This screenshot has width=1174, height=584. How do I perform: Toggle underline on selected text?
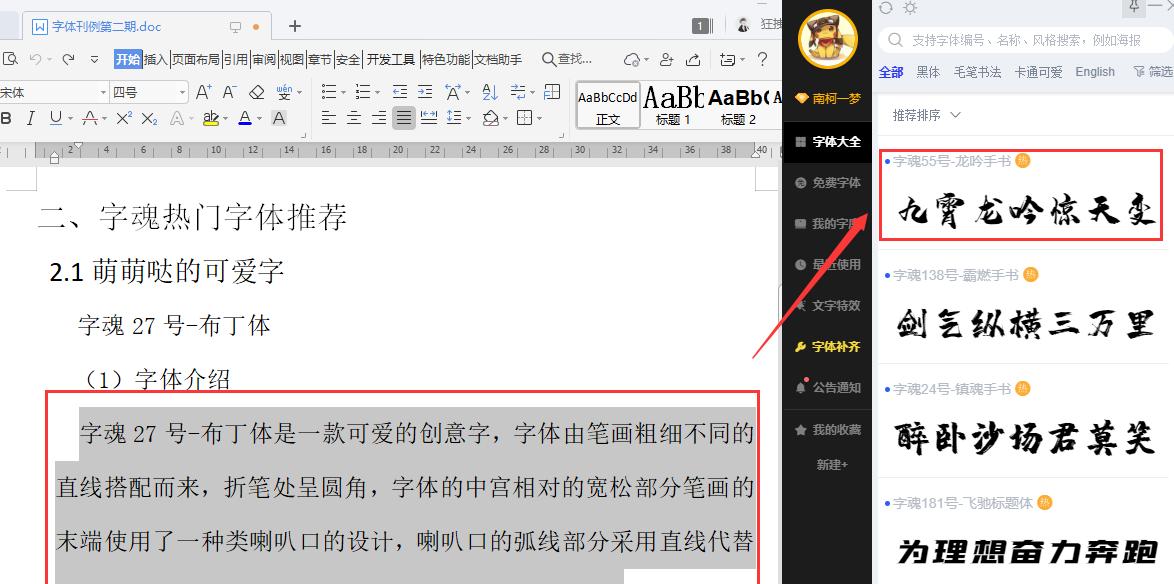[x=55, y=118]
